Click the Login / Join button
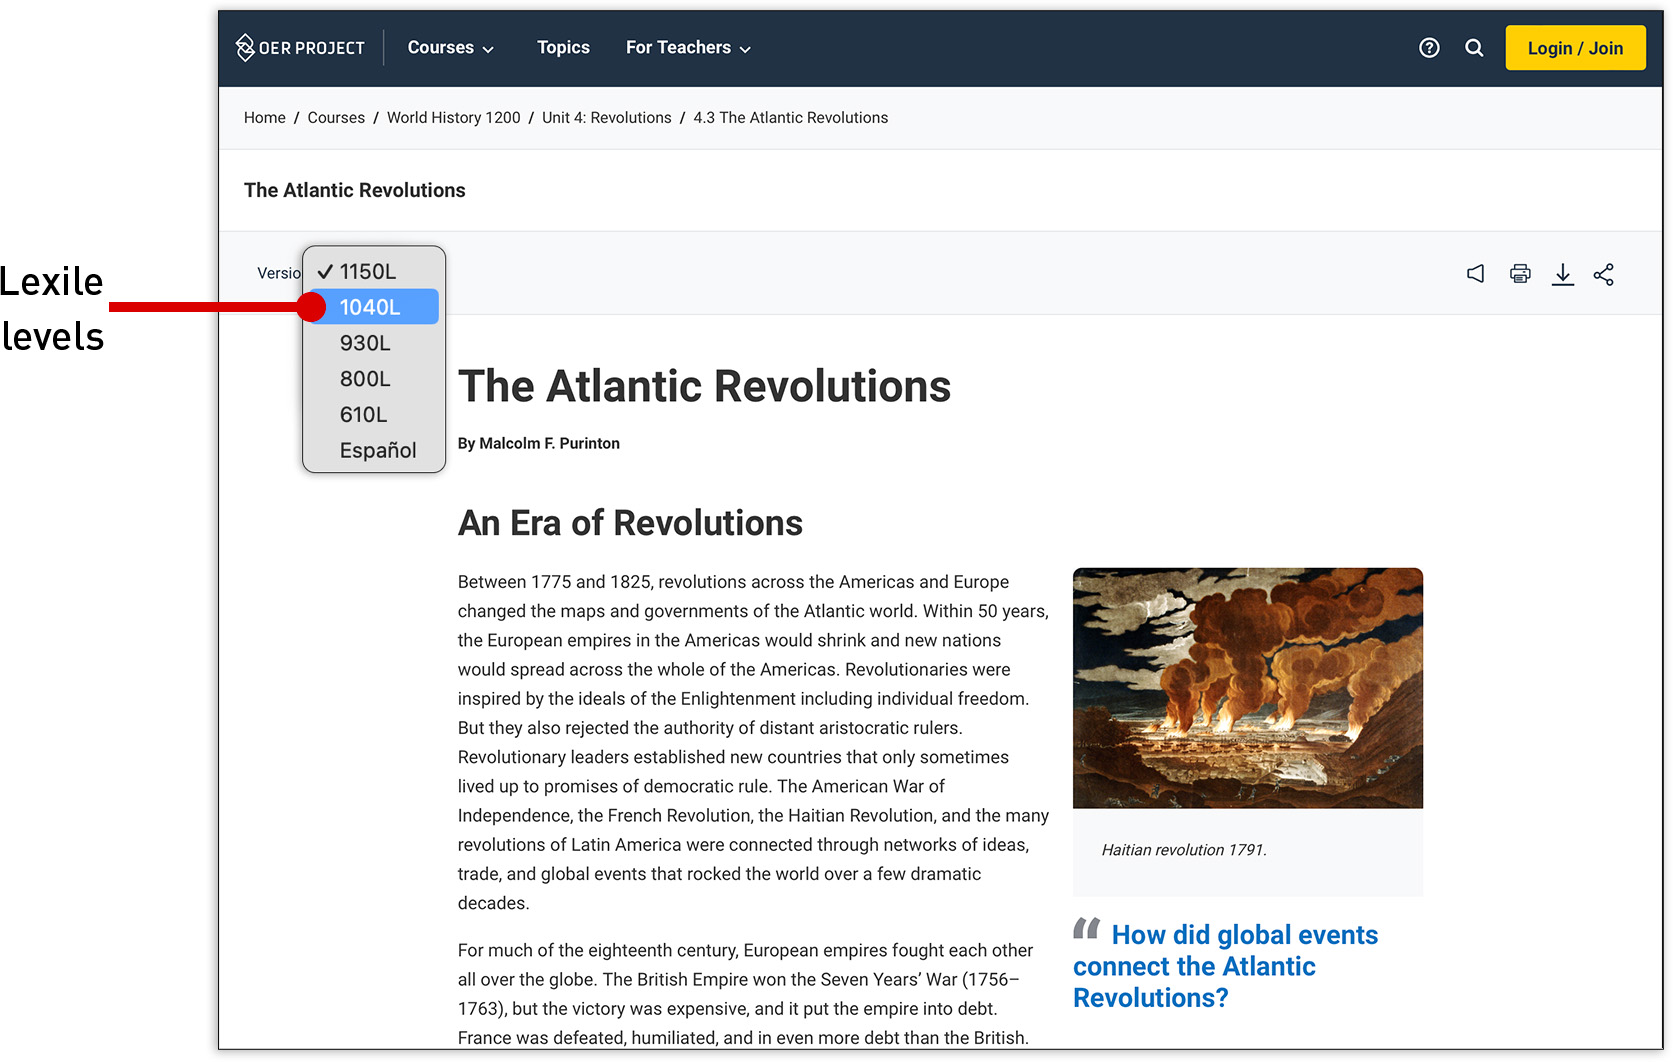This screenshot has width=1673, height=1062. [x=1575, y=47]
